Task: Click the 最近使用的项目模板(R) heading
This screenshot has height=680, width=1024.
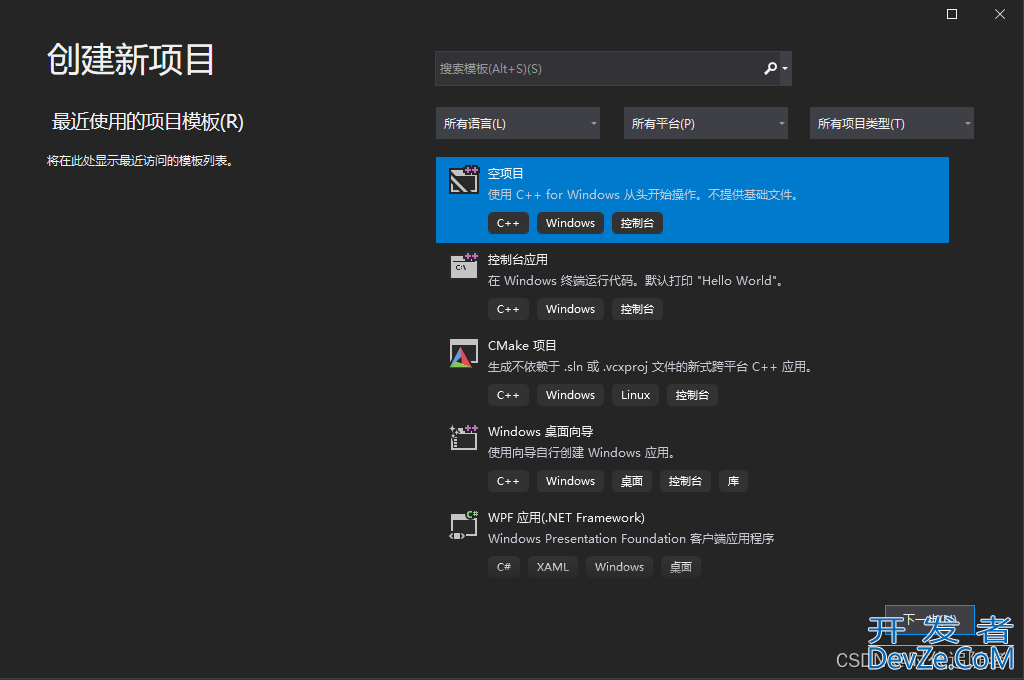Action: [148, 122]
